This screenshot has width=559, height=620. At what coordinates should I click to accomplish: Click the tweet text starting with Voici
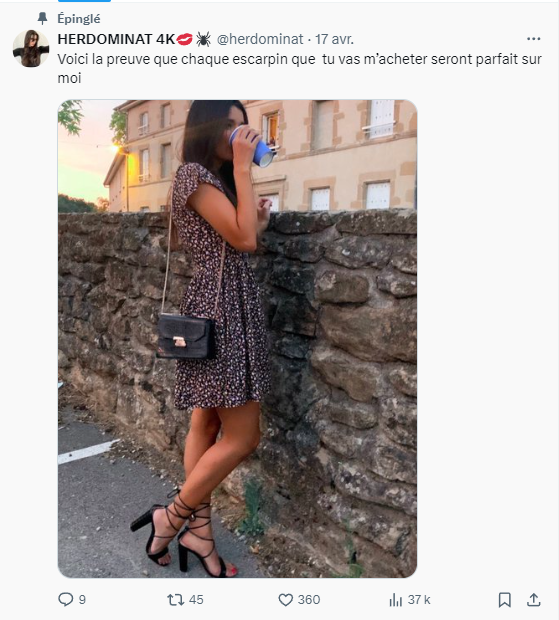(299, 68)
